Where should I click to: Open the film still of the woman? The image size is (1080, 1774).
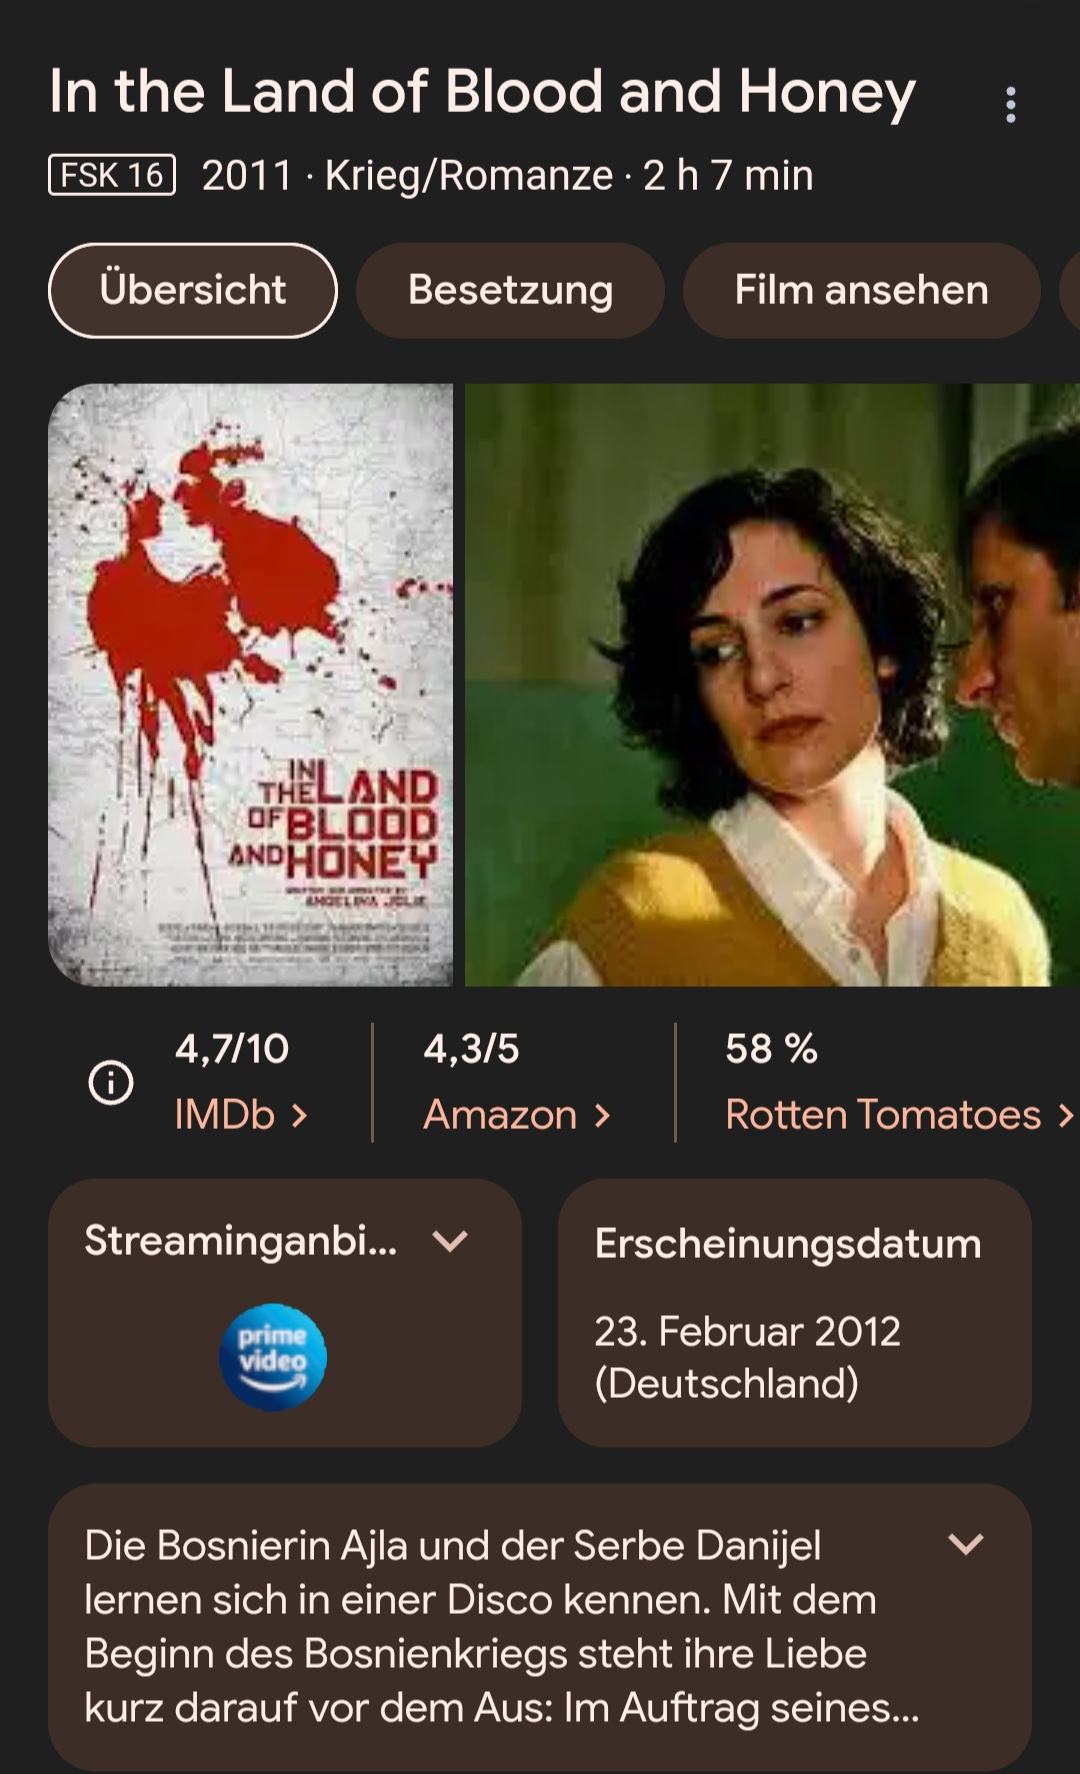[x=772, y=685]
